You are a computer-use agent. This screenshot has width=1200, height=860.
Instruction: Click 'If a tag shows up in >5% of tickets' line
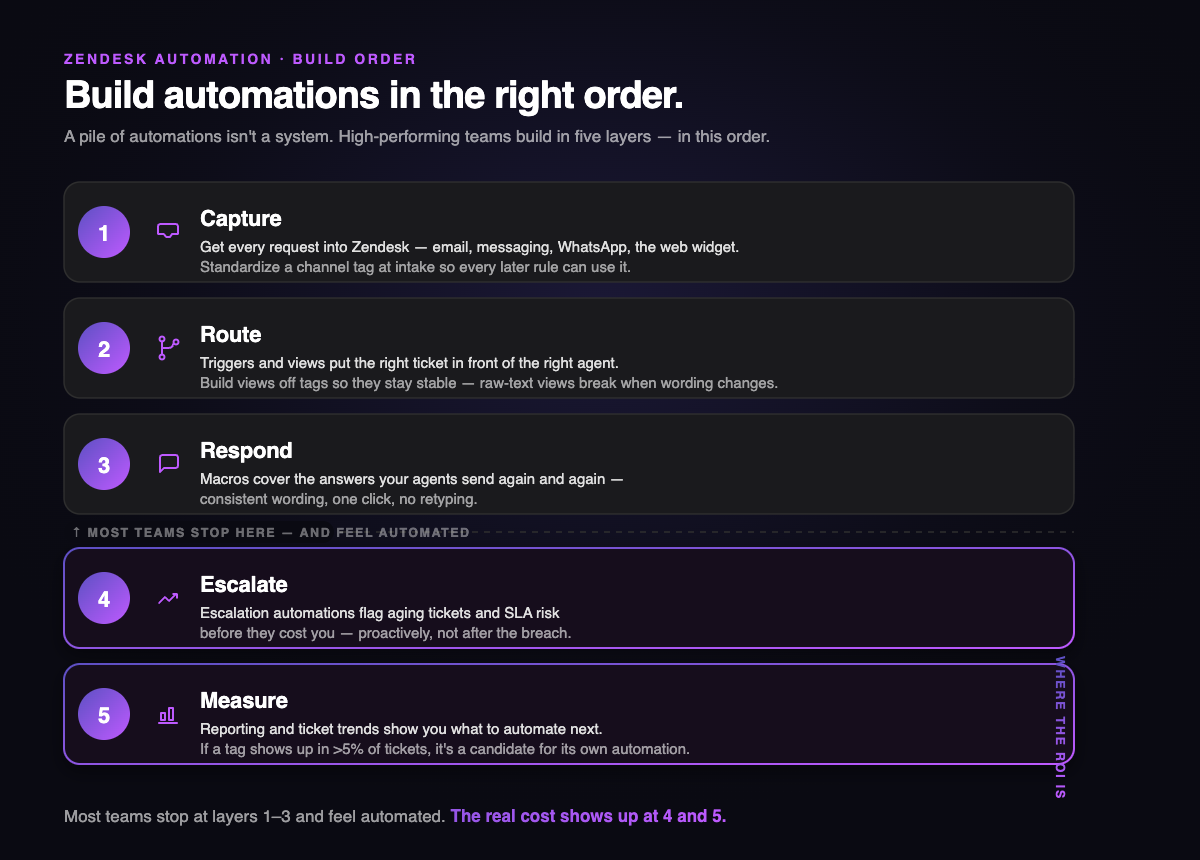coord(445,749)
